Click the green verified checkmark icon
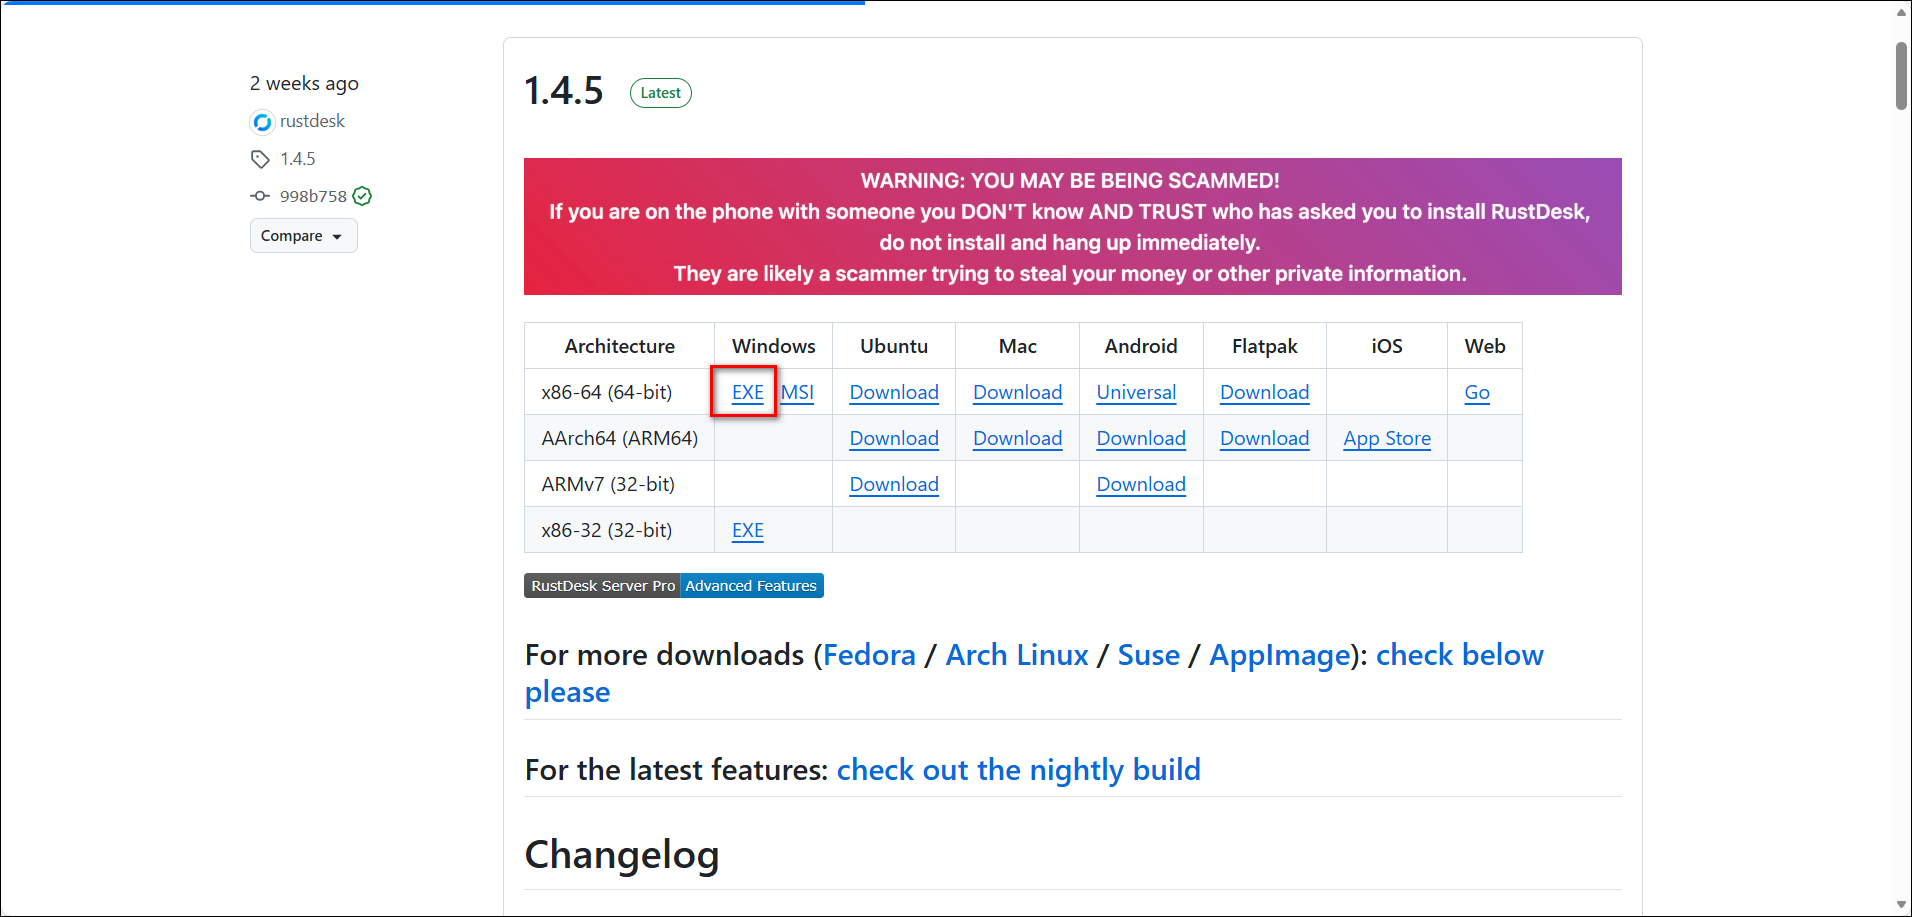The height and width of the screenshot is (917, 1912). point(362,196)
